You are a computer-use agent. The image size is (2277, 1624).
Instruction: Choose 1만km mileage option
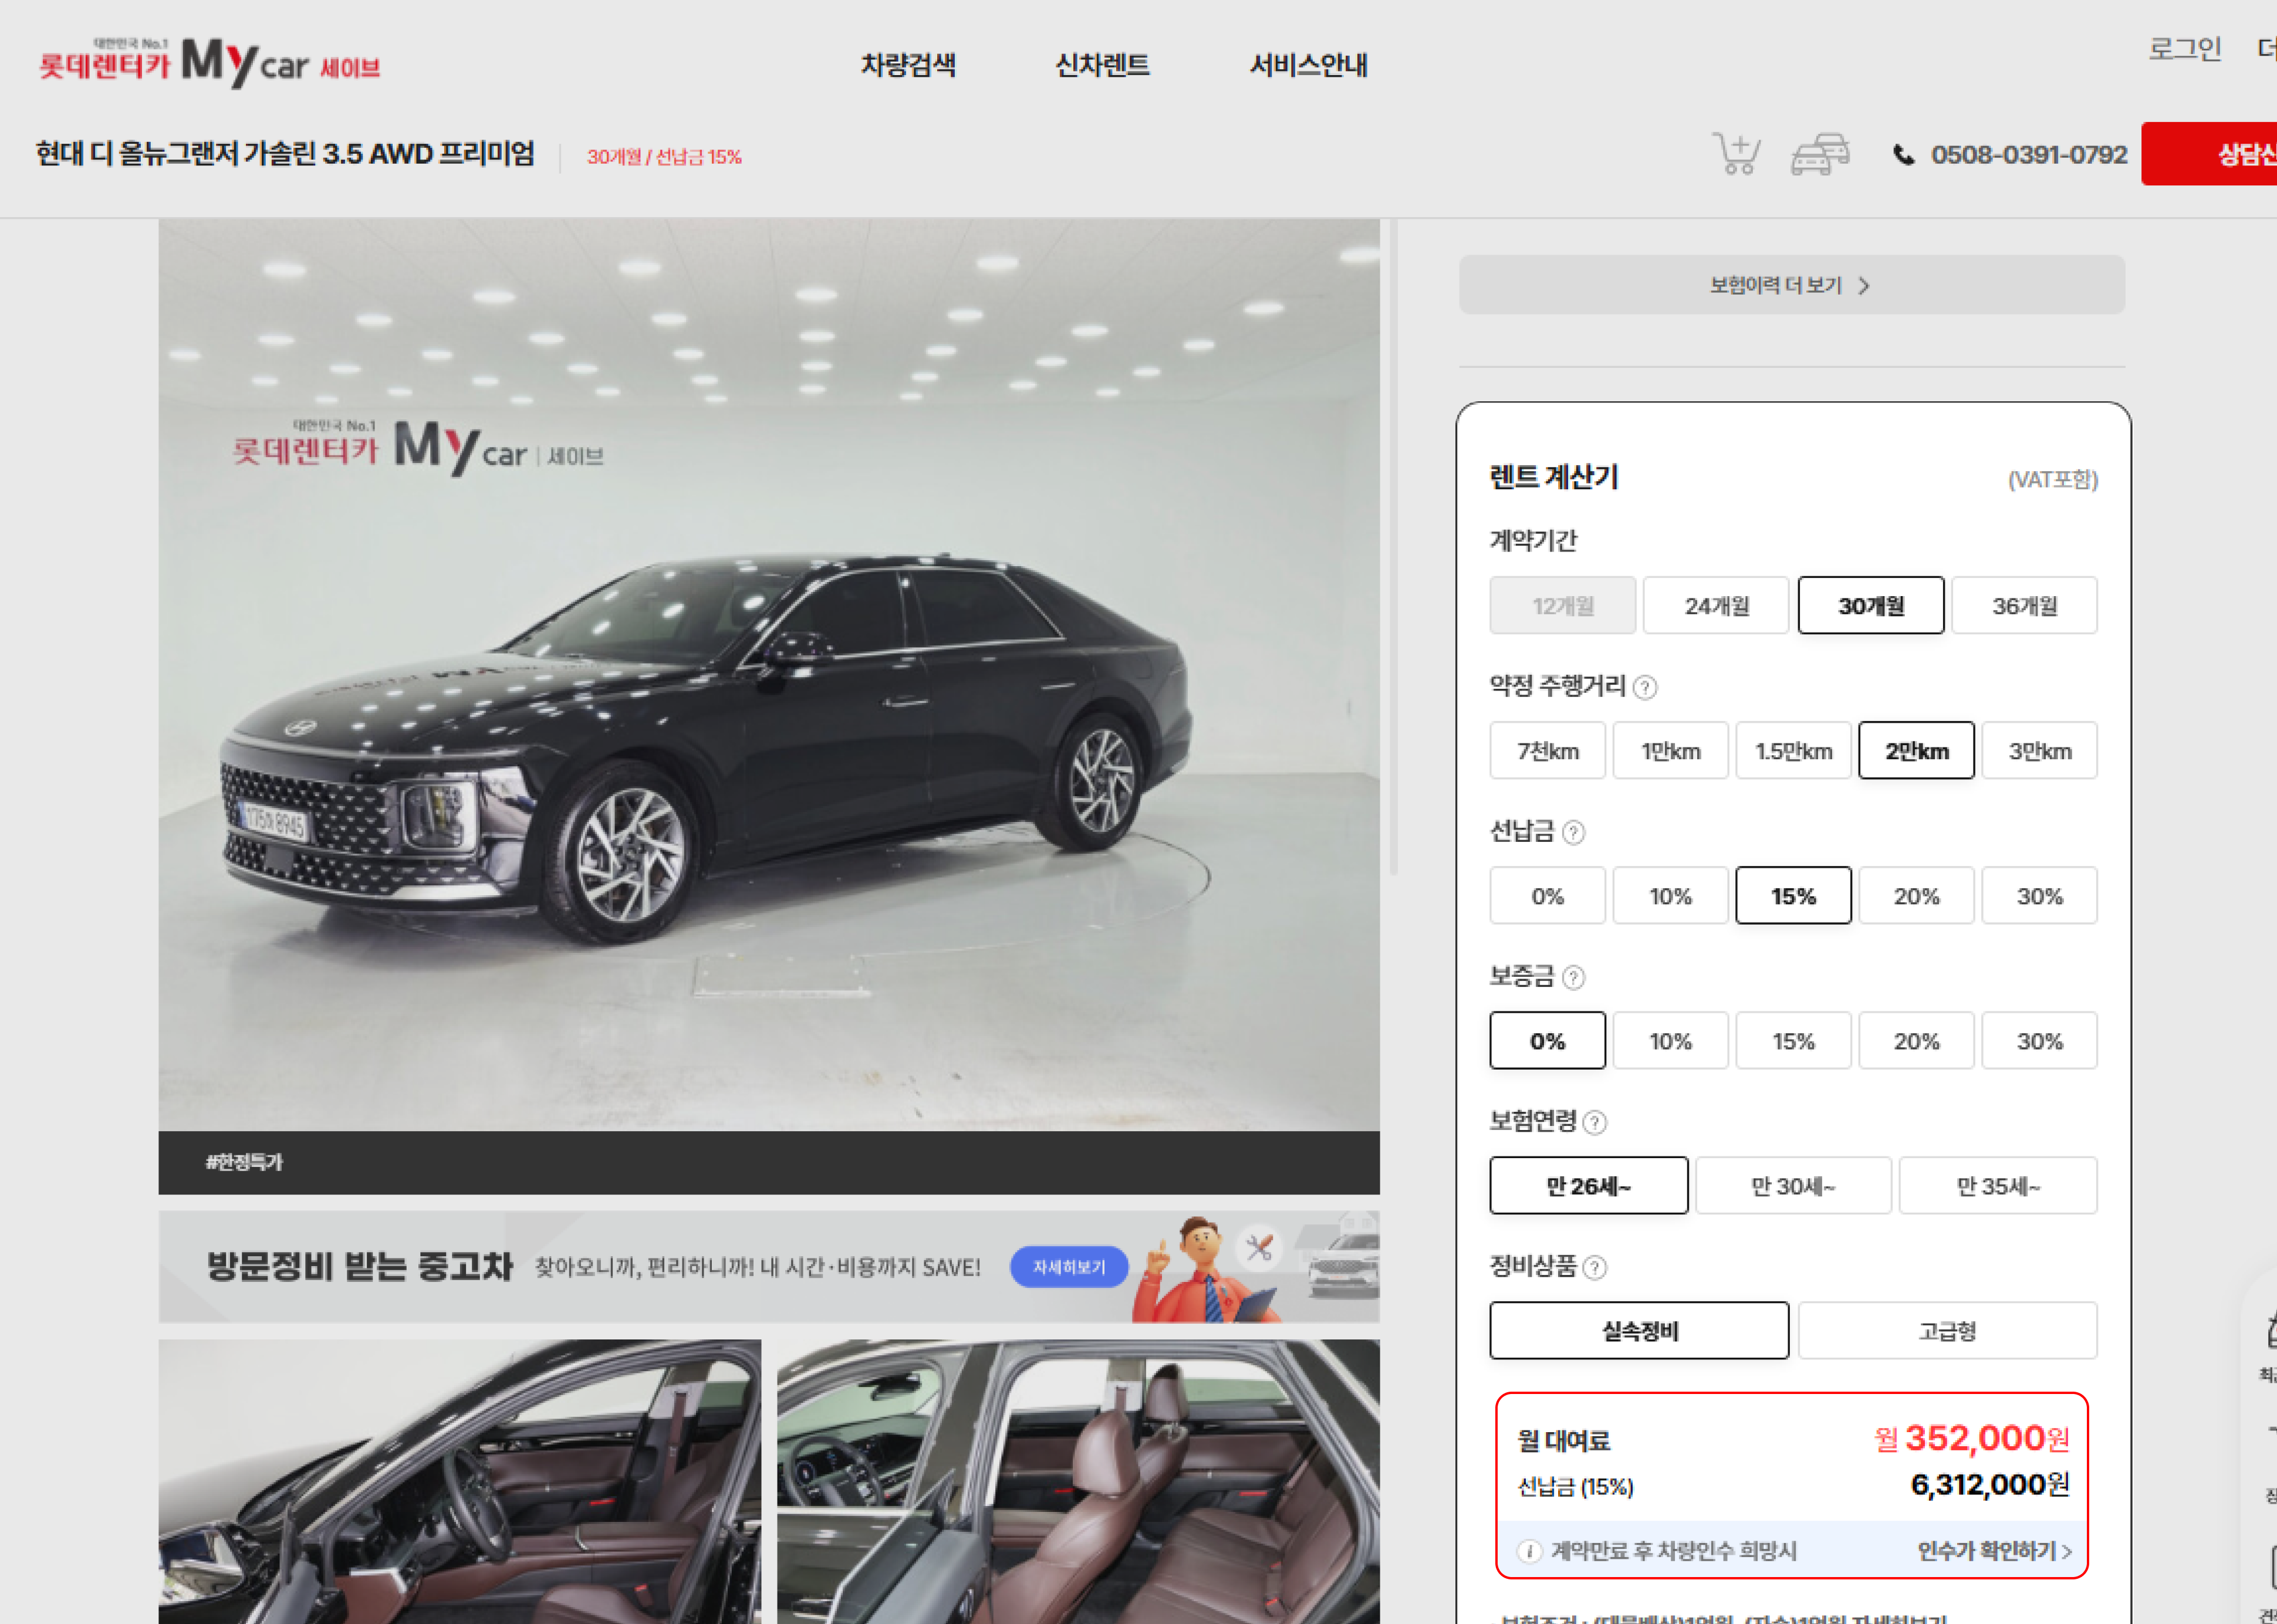pos(1670,750)
